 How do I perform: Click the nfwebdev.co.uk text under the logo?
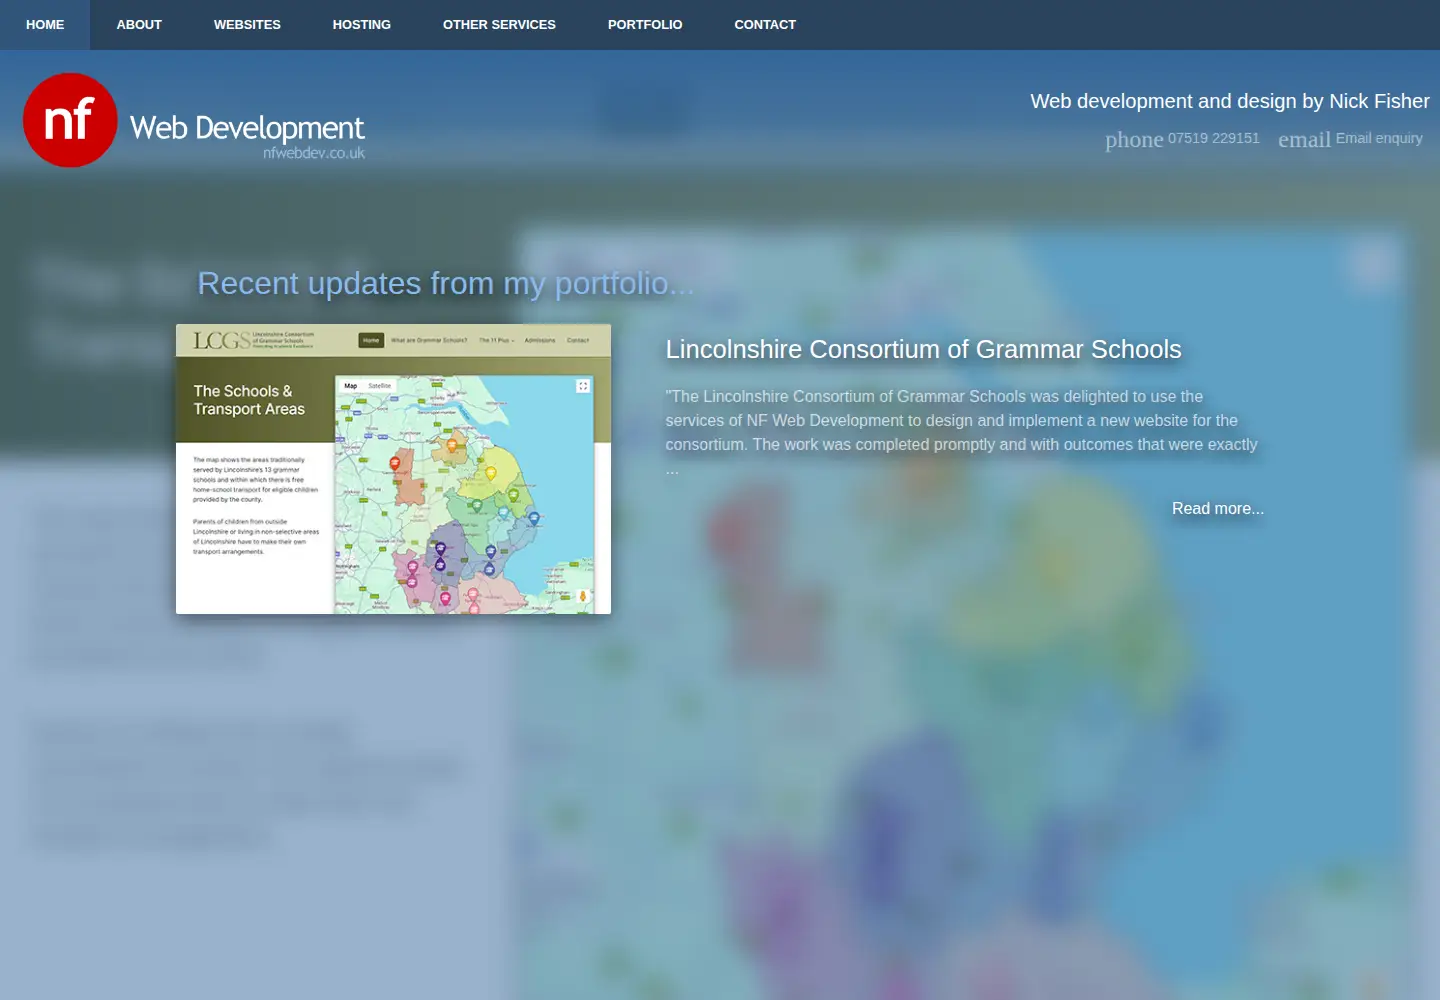(x=314, y=153)
